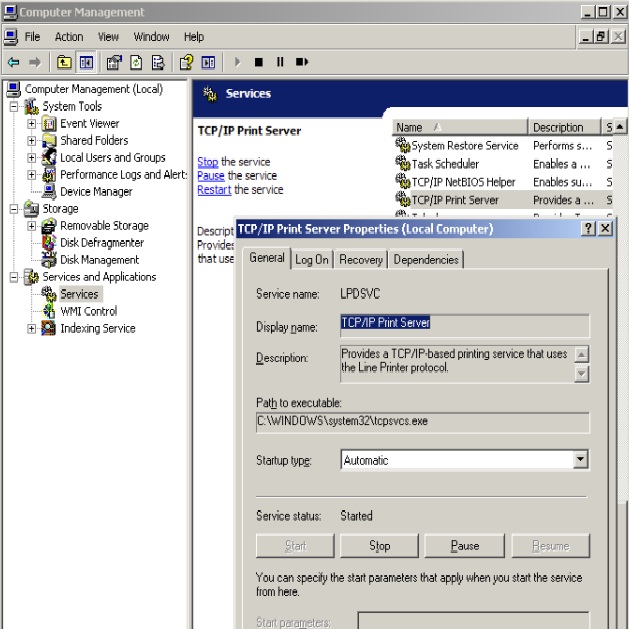Click the Performance Logs and Alerts icon
629x629 pixels.
click(49, 174)
